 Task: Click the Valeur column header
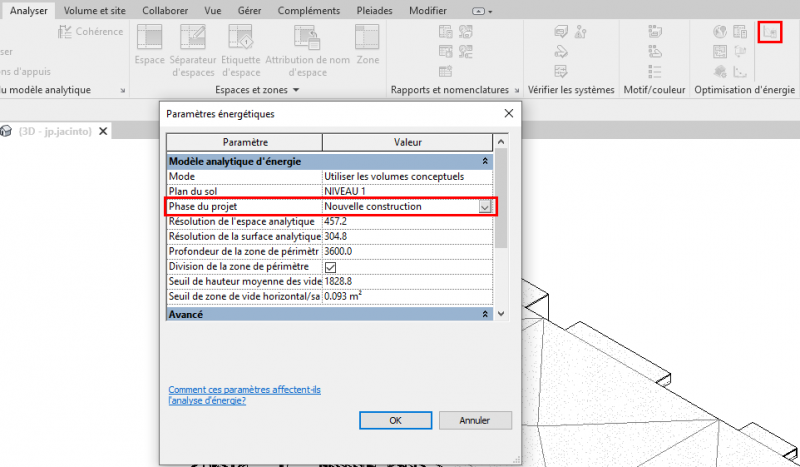[x=408, y=142]
